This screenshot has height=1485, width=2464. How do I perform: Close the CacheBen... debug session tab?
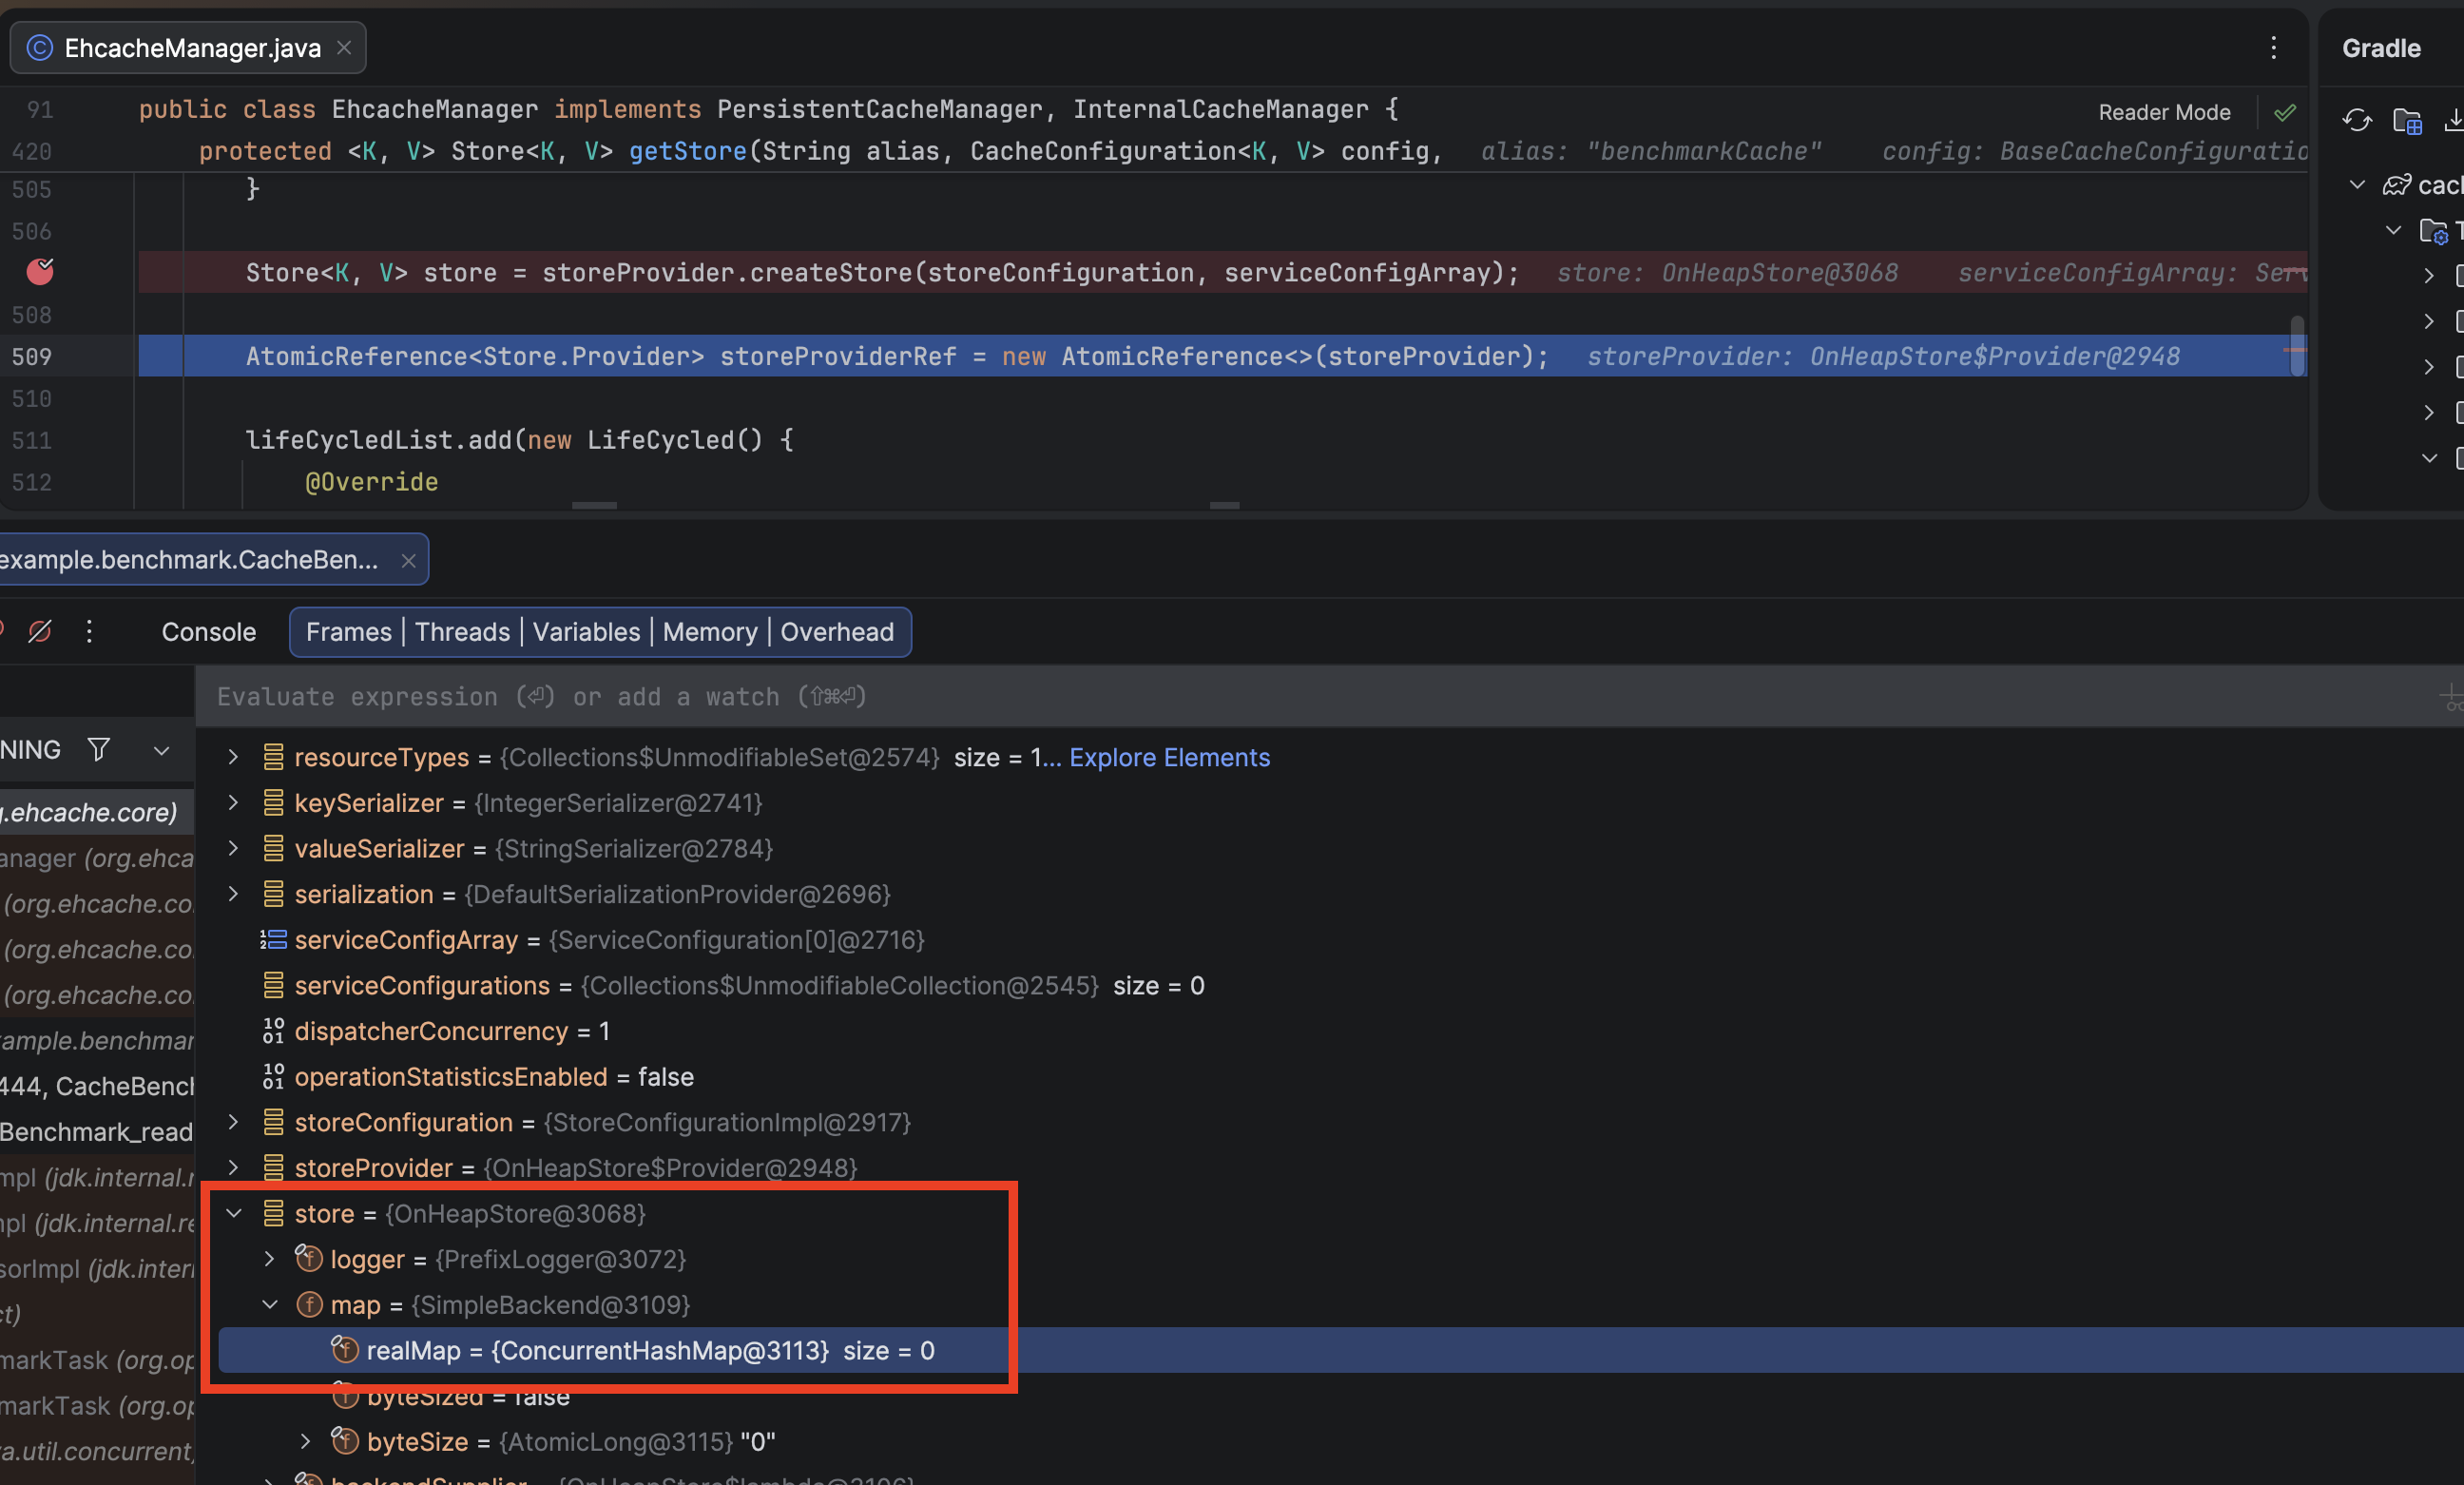click(x=408, y=560)
